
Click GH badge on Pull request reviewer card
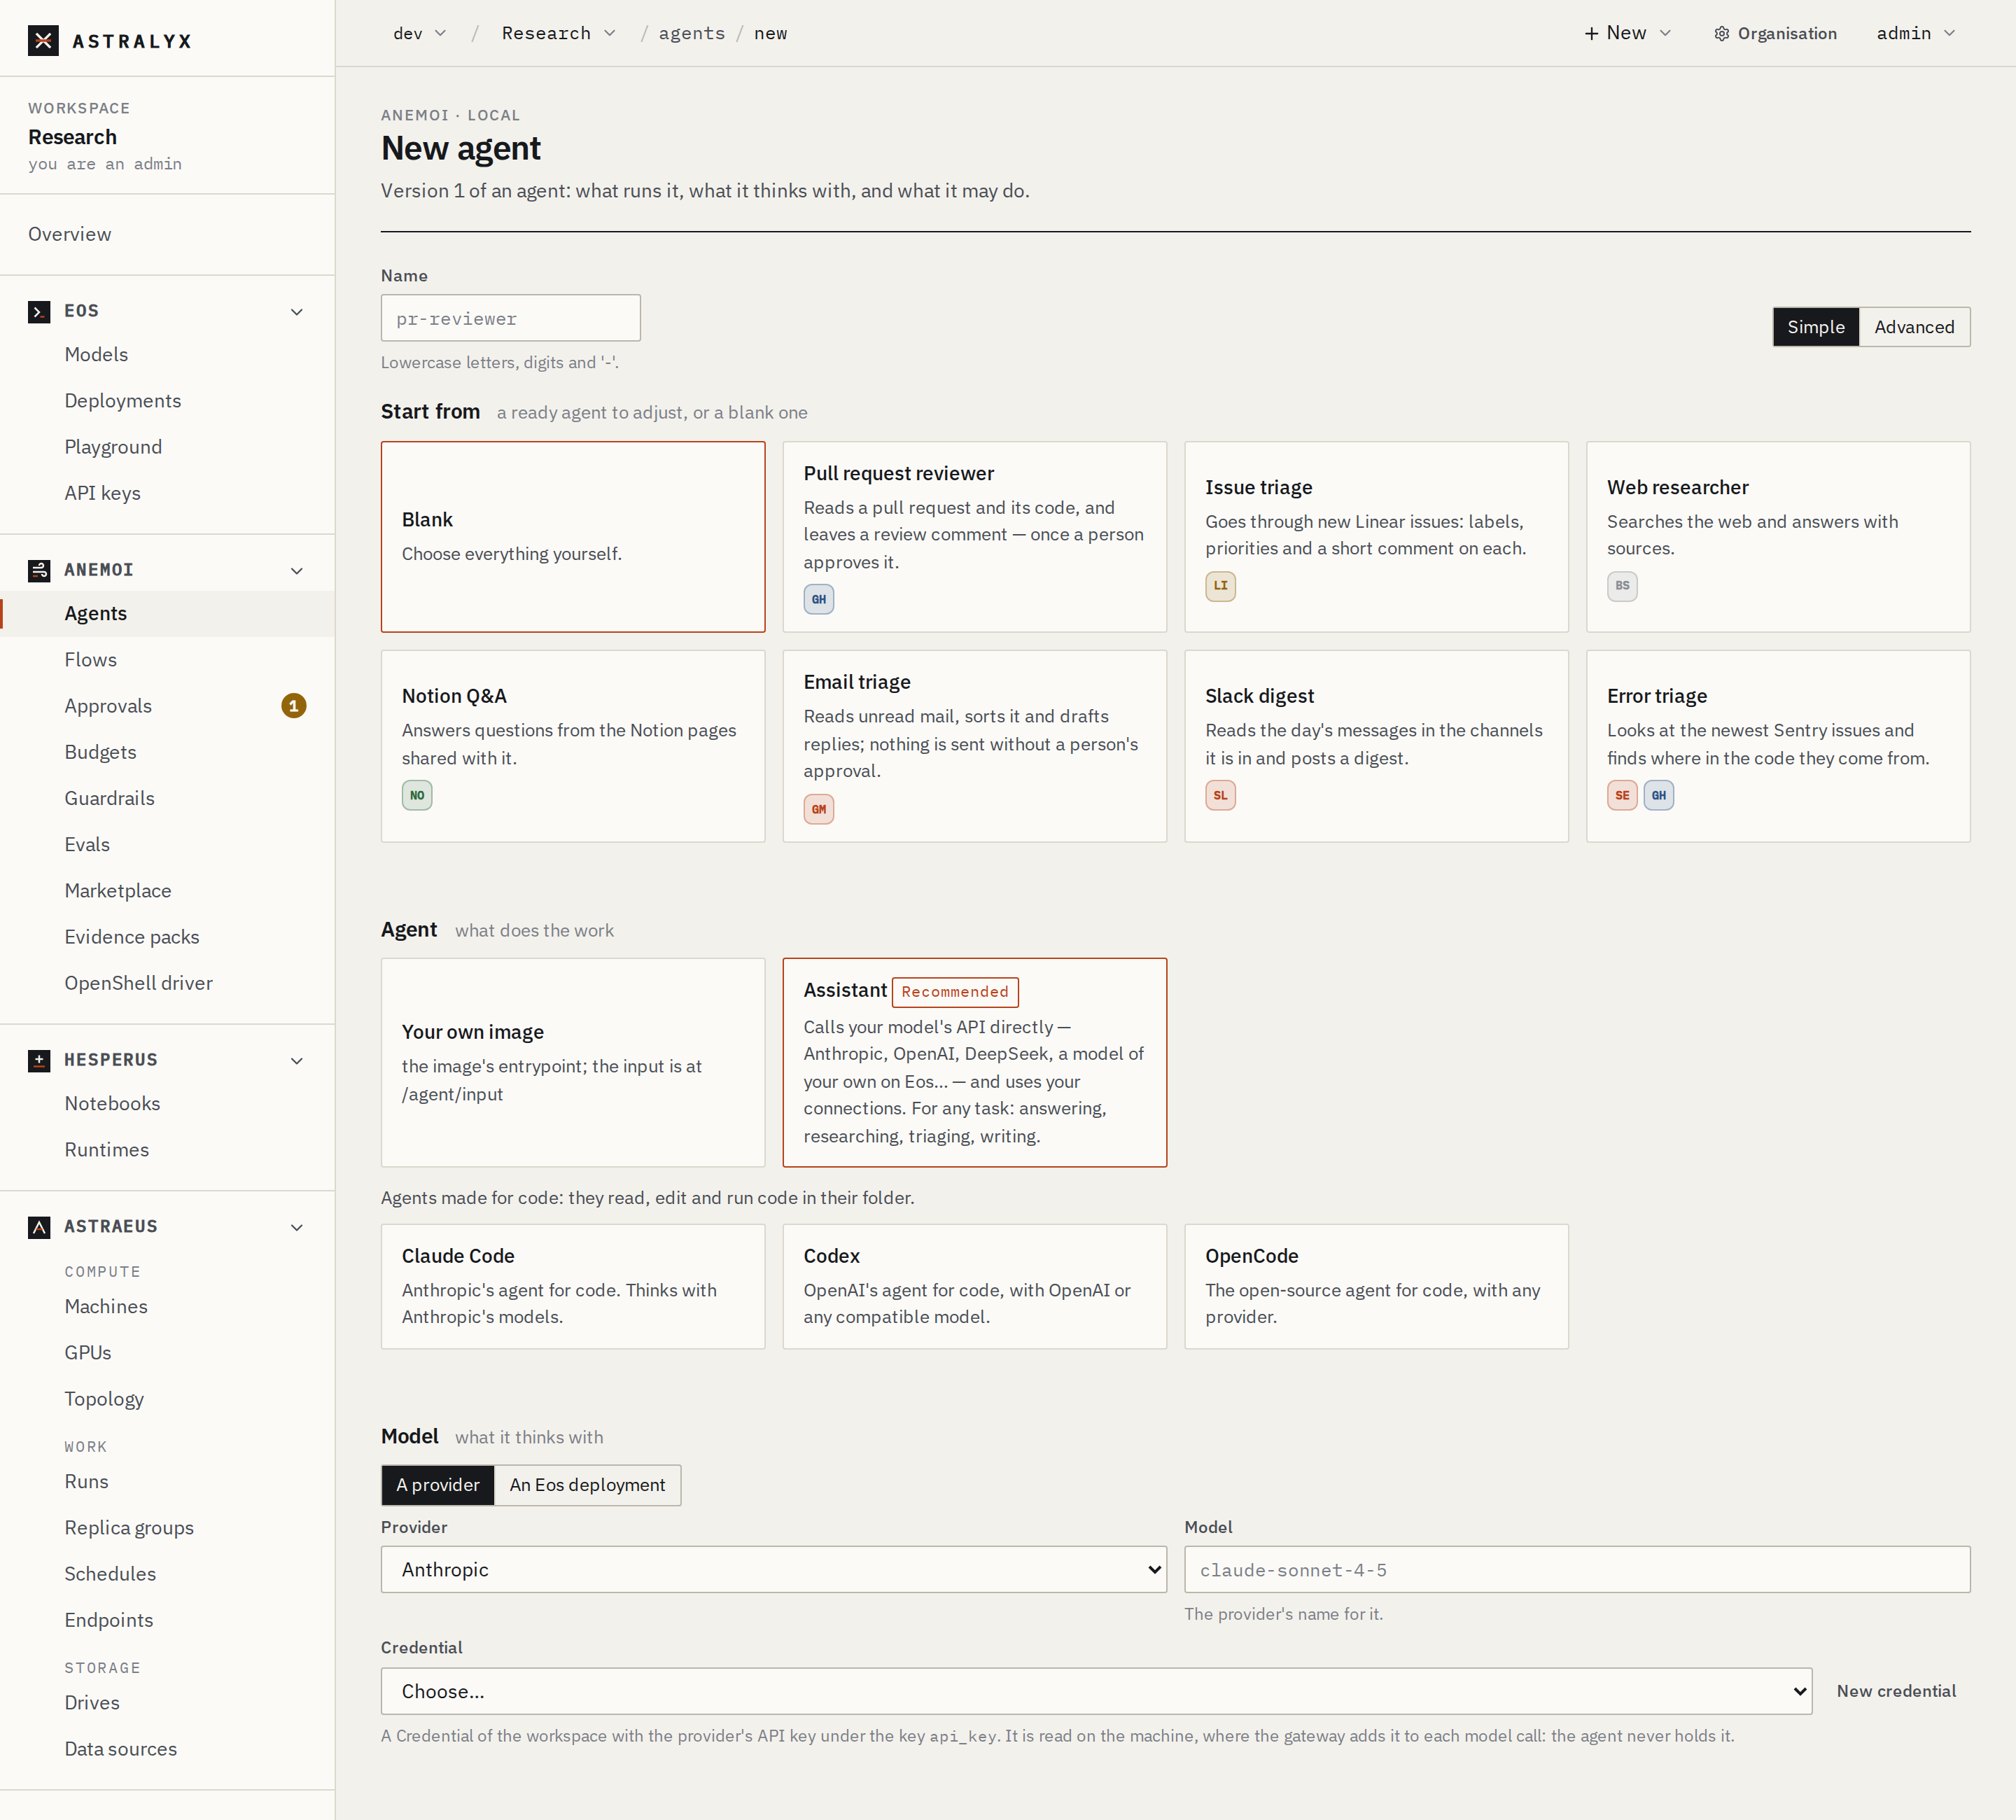(819, 599)
